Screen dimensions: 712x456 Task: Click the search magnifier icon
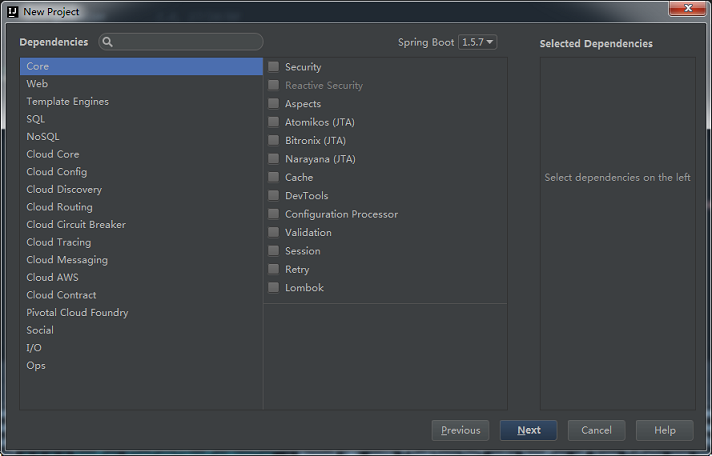107,42
